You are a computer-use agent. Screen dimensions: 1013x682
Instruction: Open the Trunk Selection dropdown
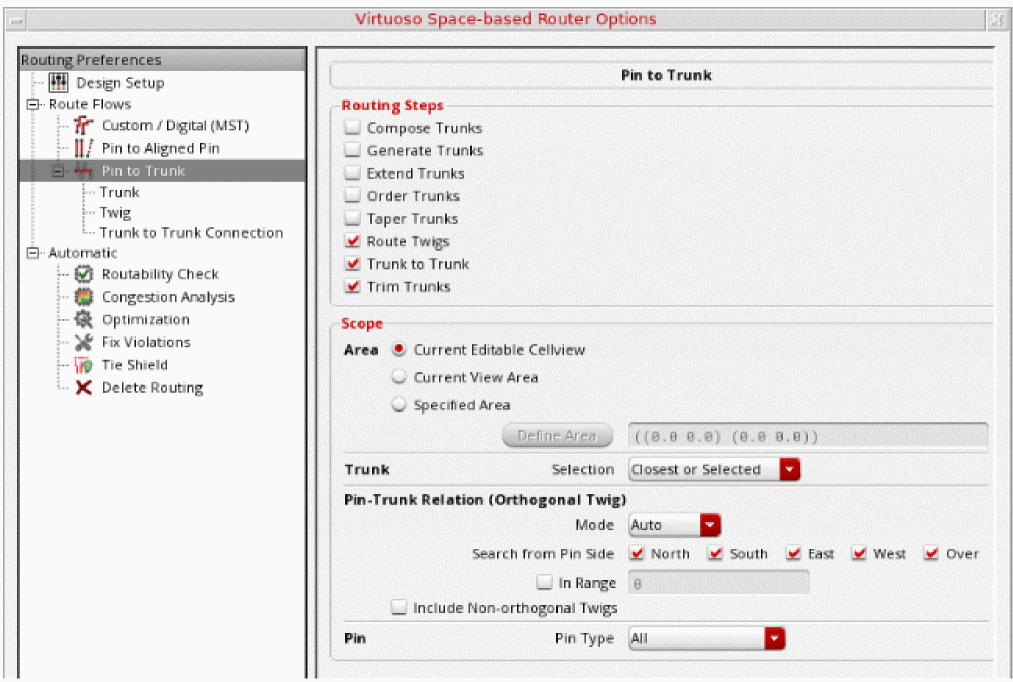pyautogui.click(x=715, y=470)
